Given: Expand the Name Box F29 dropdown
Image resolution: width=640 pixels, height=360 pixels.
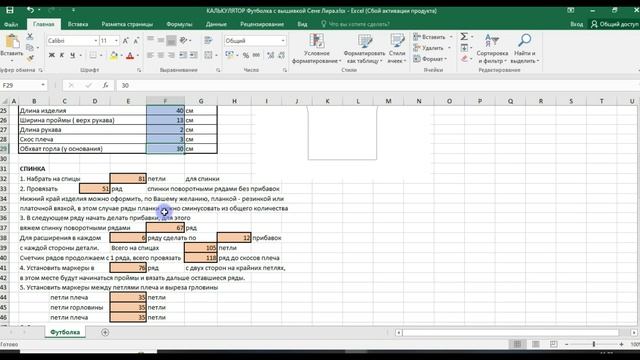Looking at the screenshot, I should [43, 85].
